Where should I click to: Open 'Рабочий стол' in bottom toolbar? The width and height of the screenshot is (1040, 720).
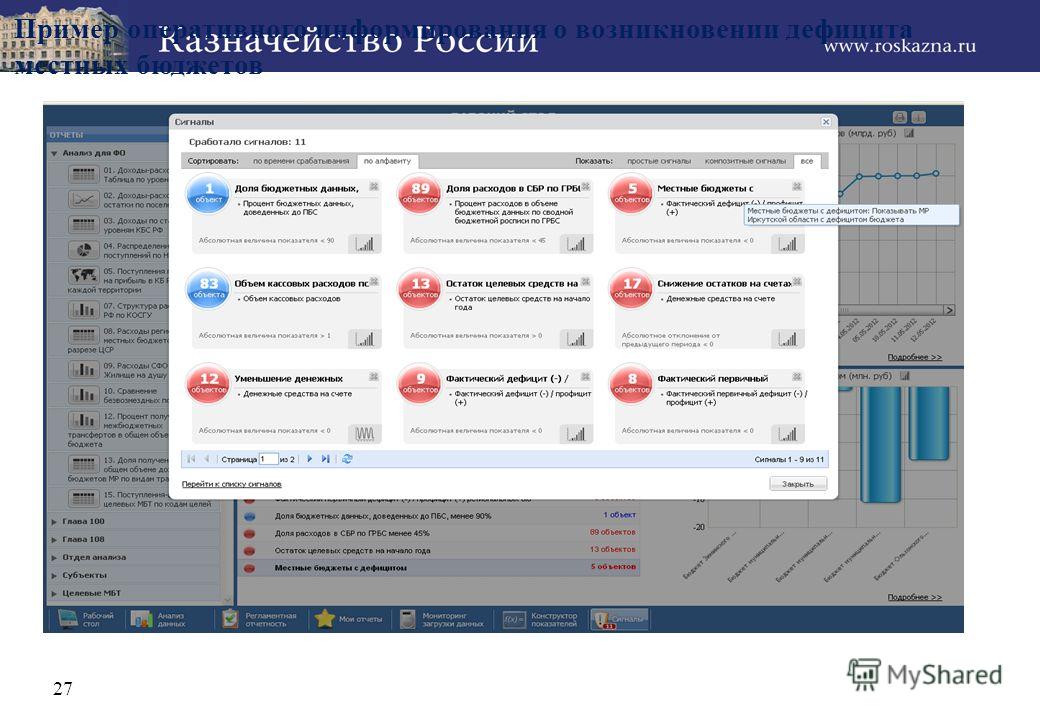86,619
